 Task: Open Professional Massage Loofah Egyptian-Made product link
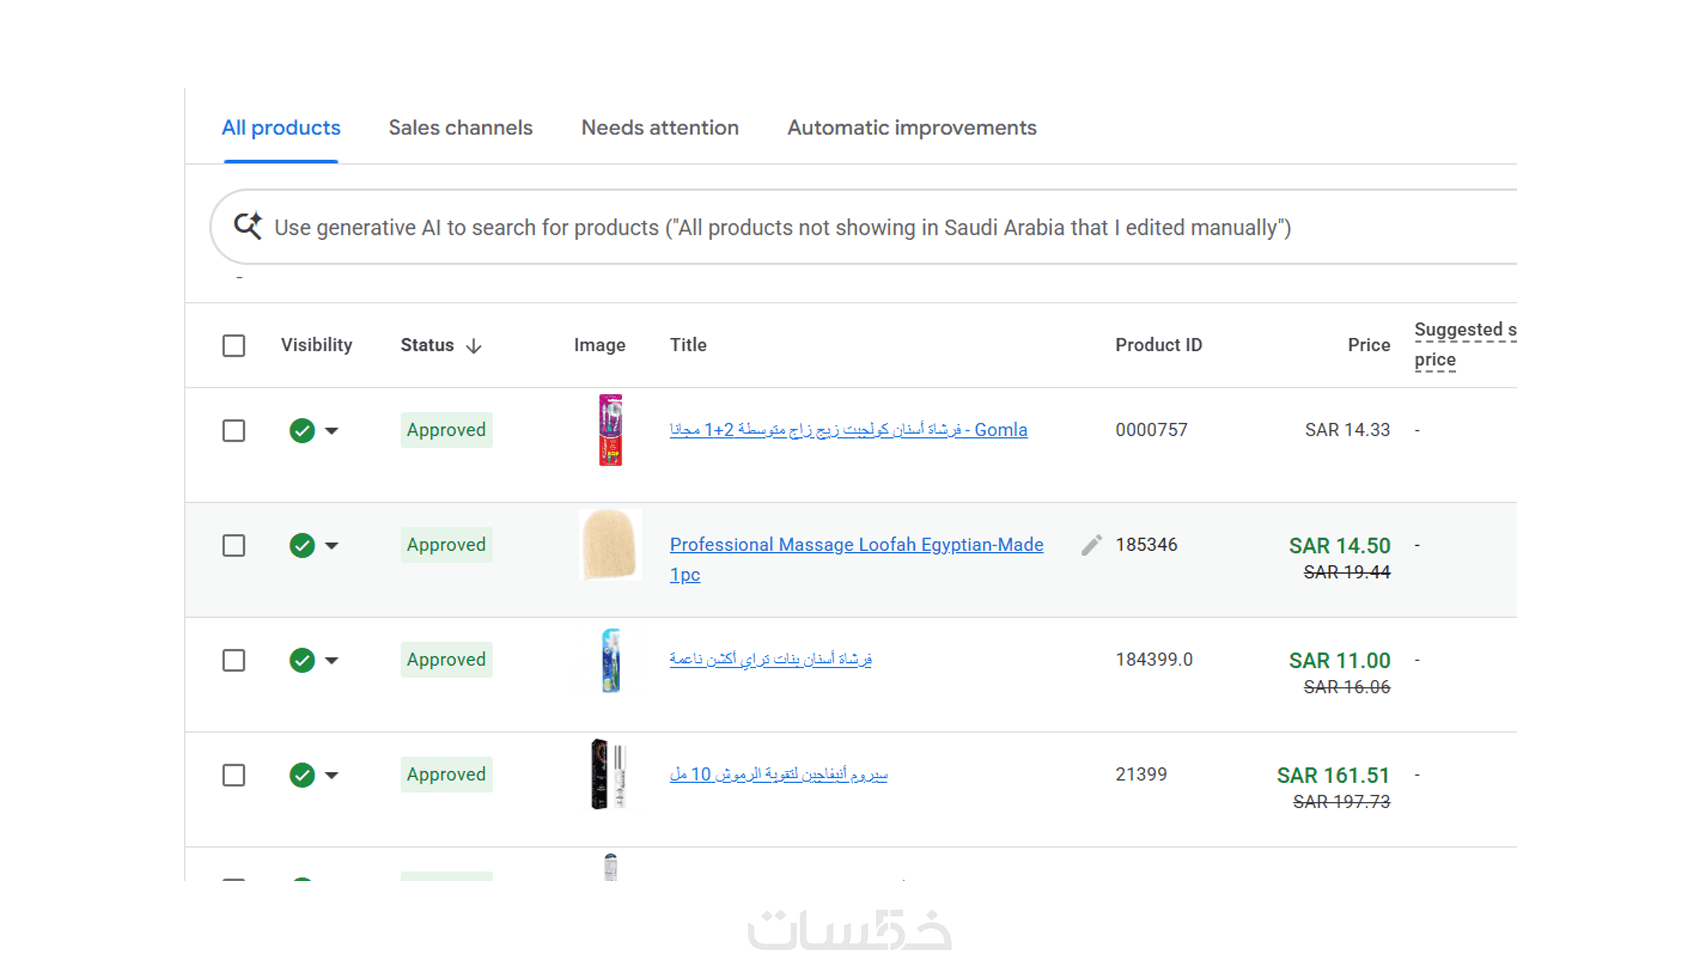tap(856, 545)
